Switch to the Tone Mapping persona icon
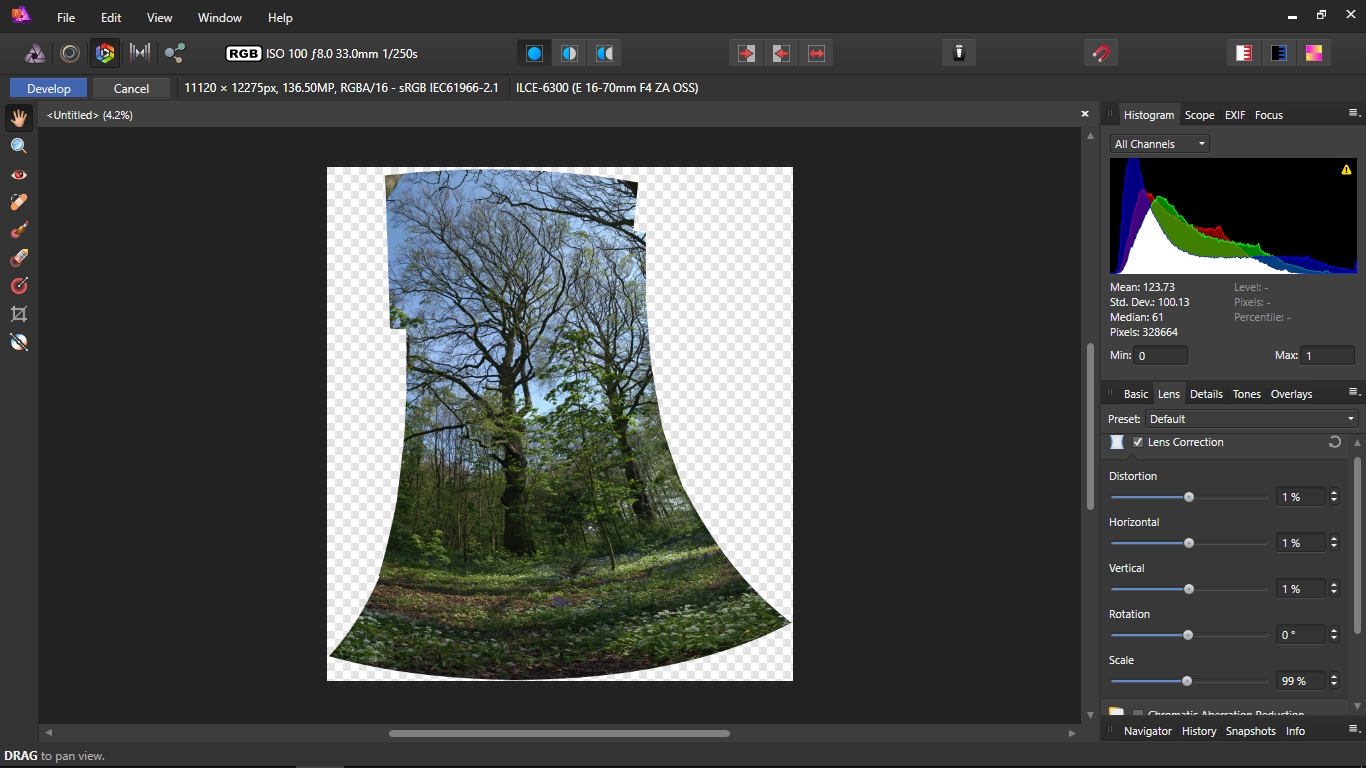Viewport: 1366px width, 768px height. [x=140, y=53]
